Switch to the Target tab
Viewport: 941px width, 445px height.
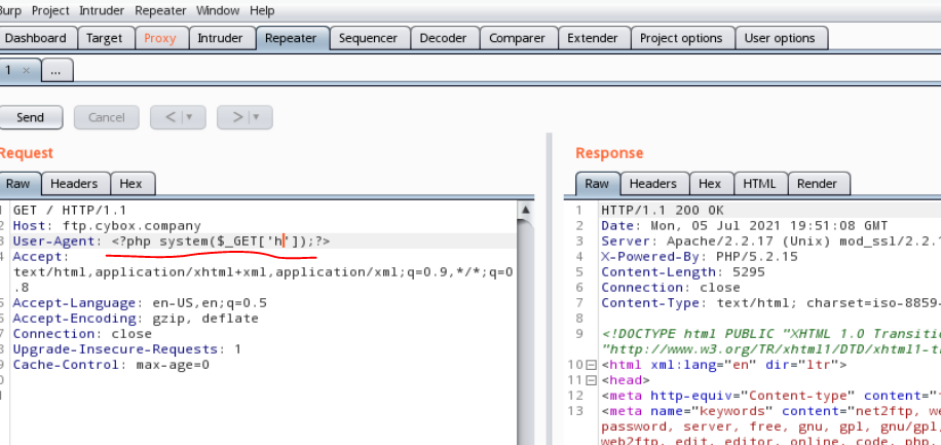click(104, 38)
